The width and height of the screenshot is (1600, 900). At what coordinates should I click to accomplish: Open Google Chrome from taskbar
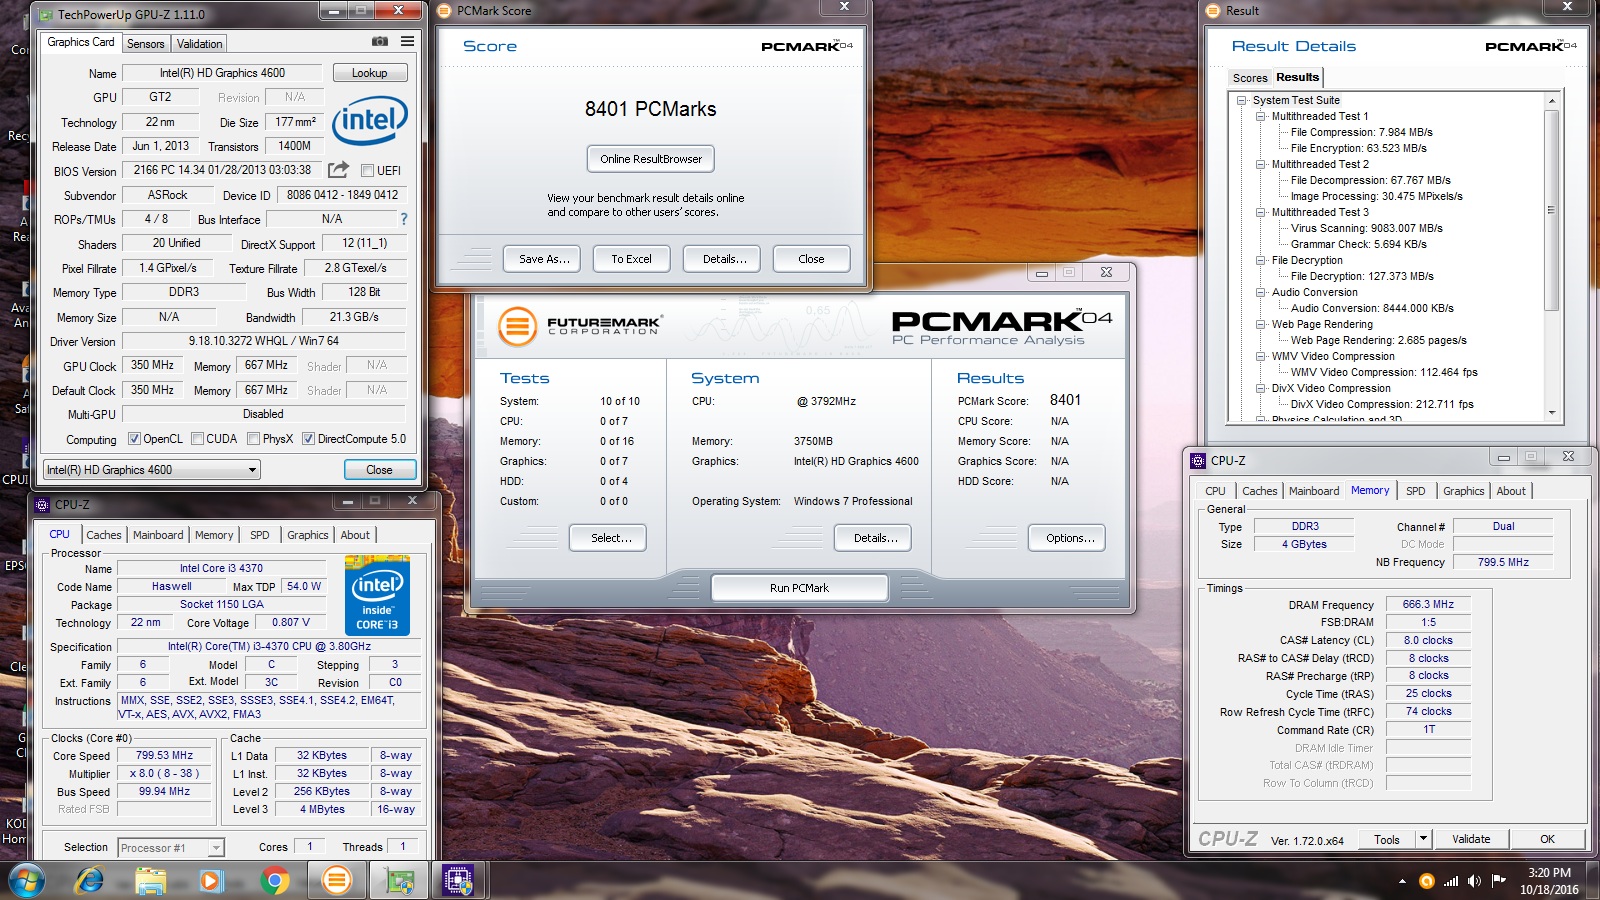(x=274, y=881)
